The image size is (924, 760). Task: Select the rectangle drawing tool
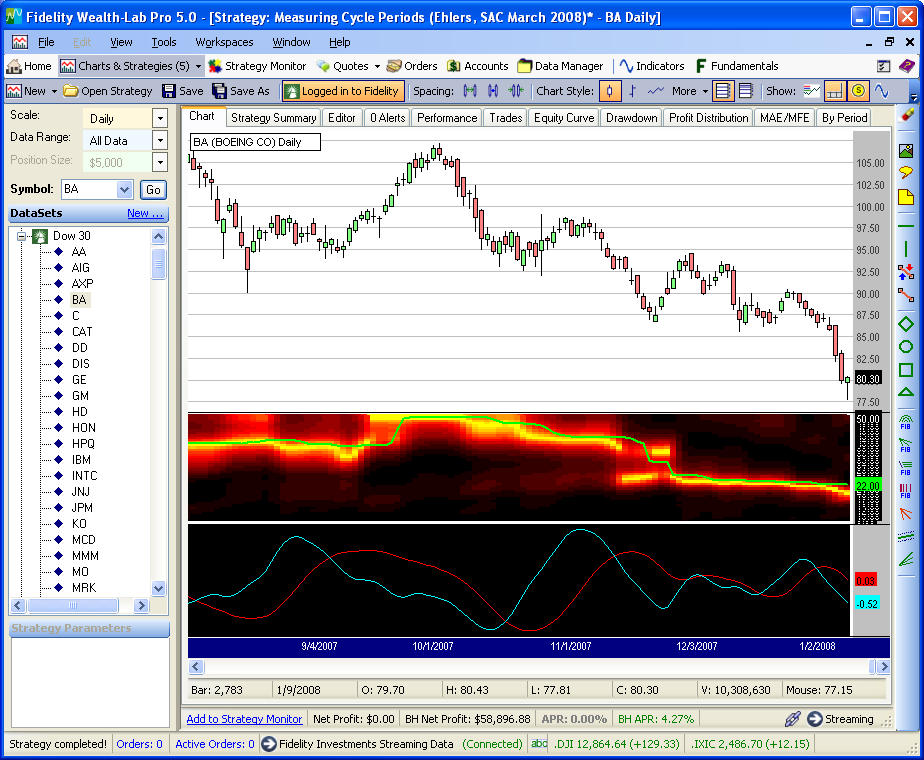(x=906, y=369)
